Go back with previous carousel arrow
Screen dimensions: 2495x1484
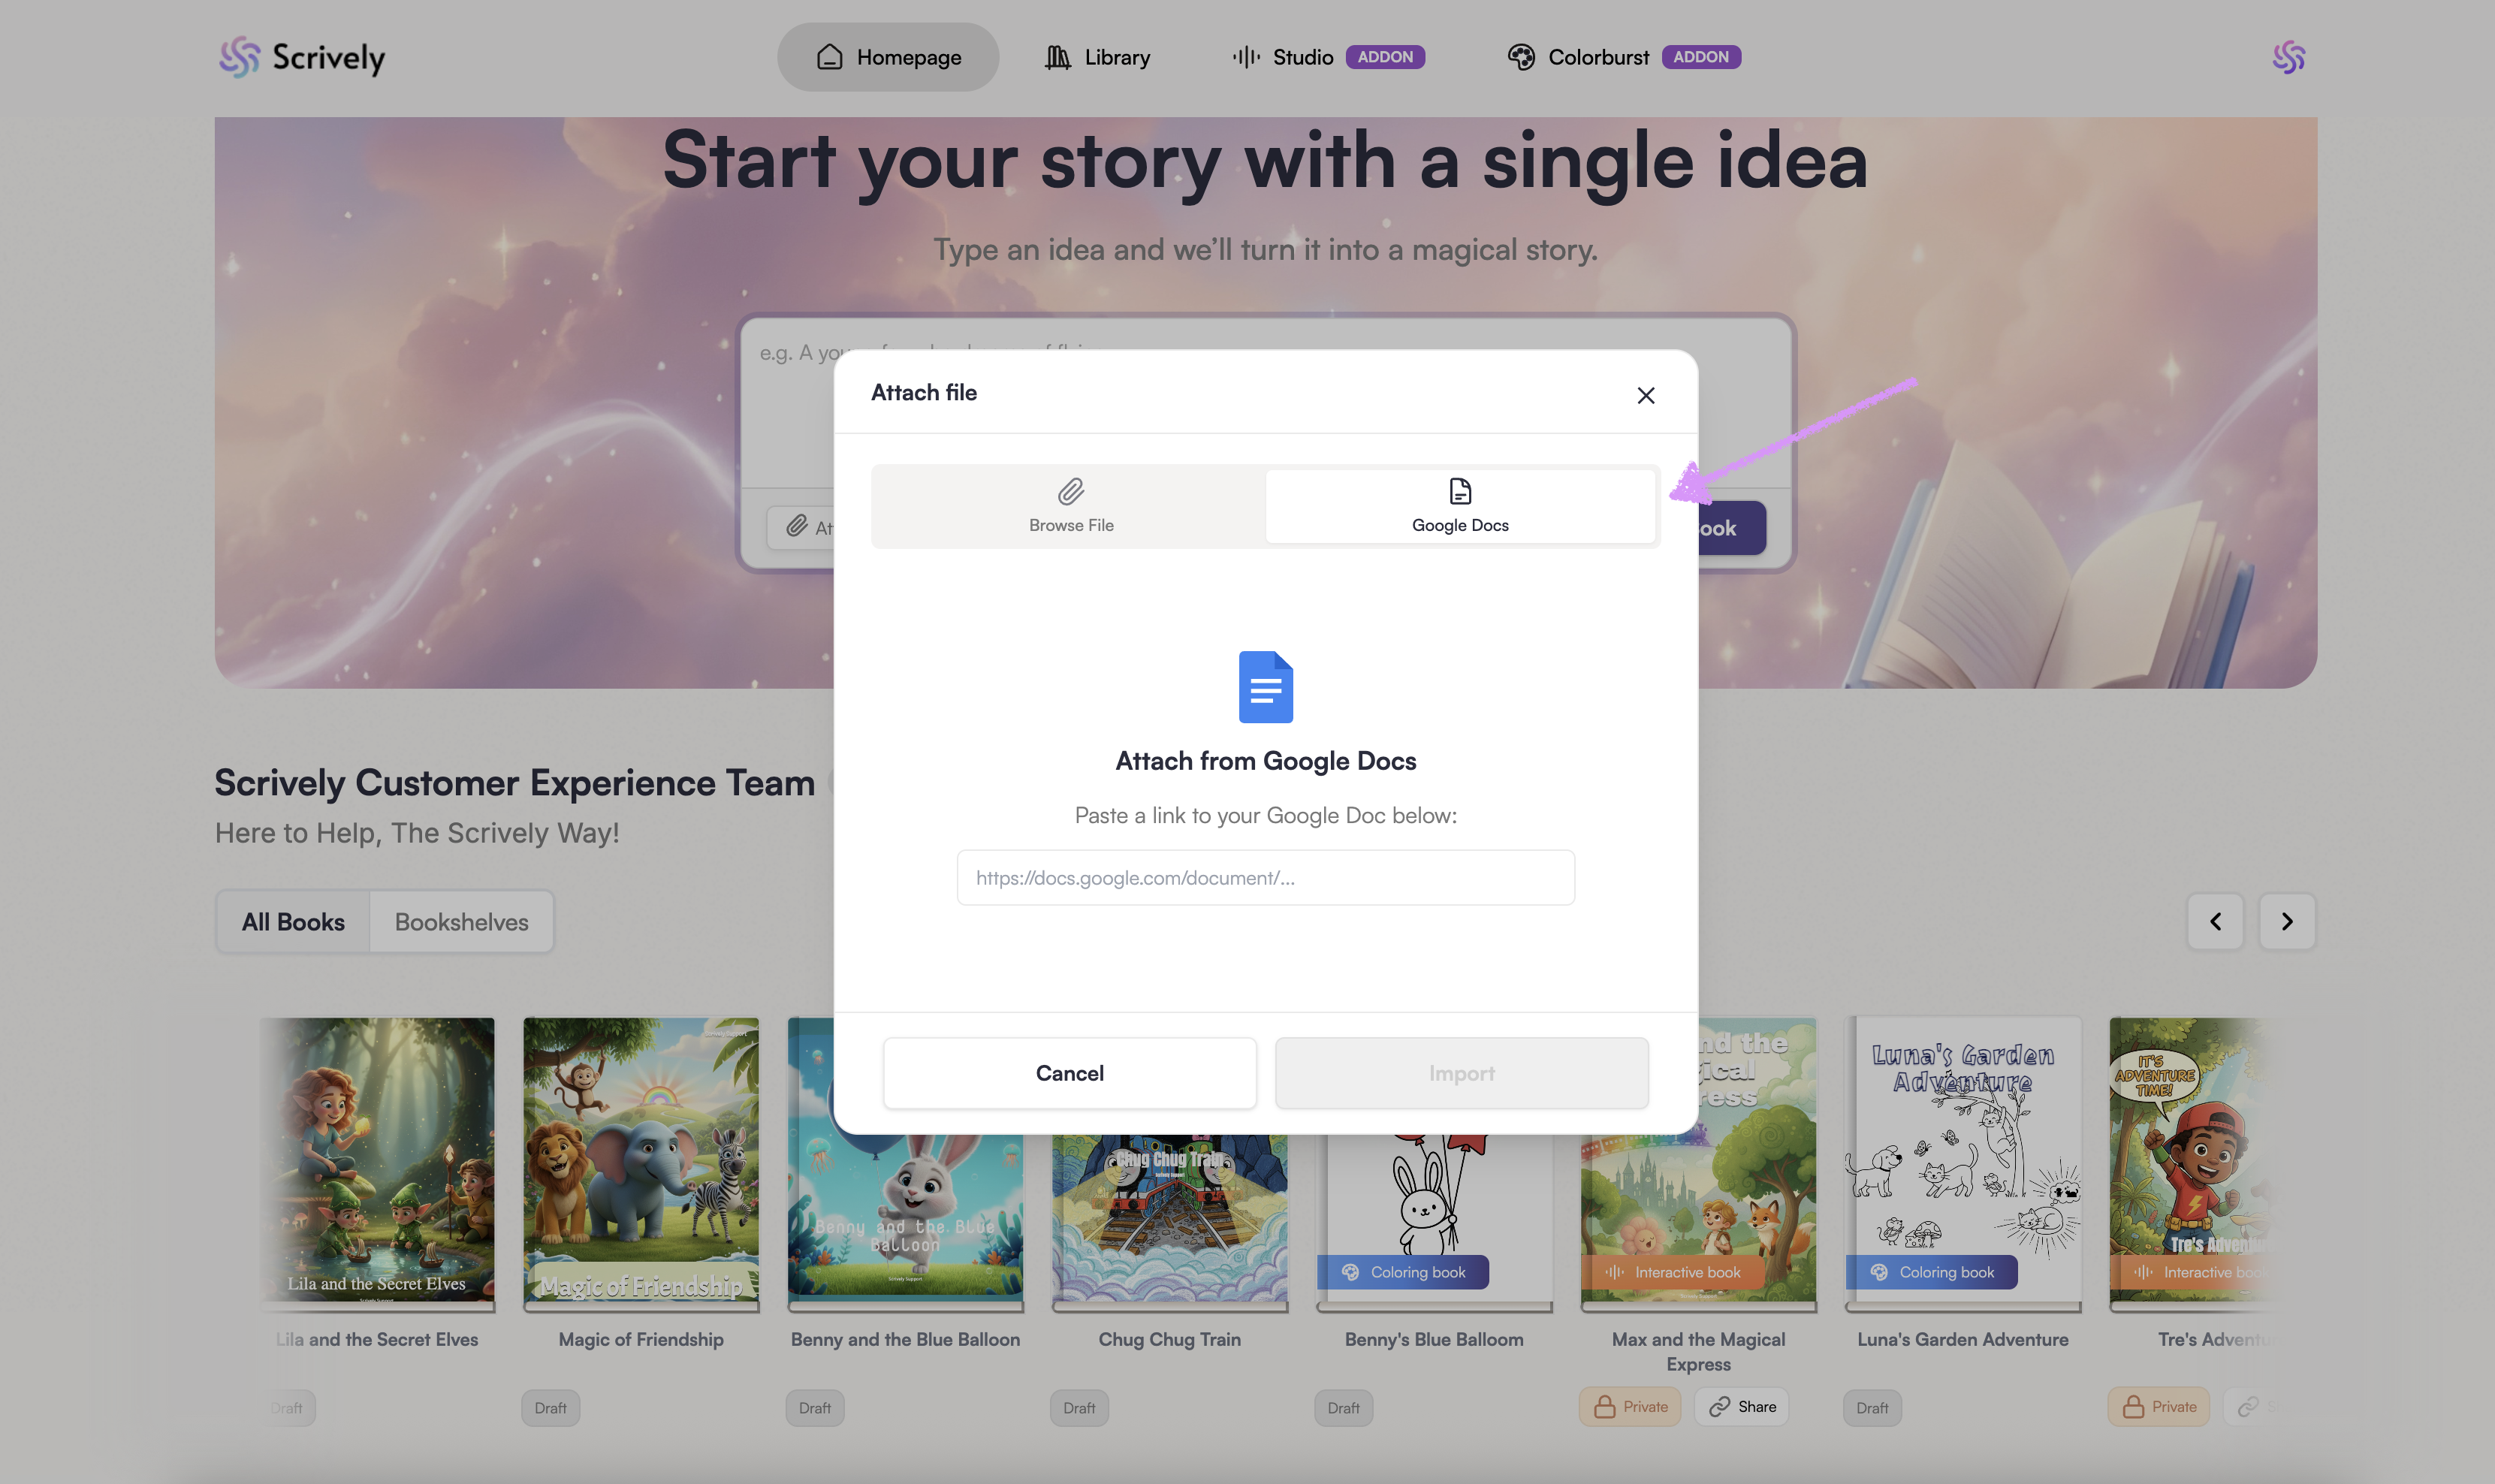2214,921
